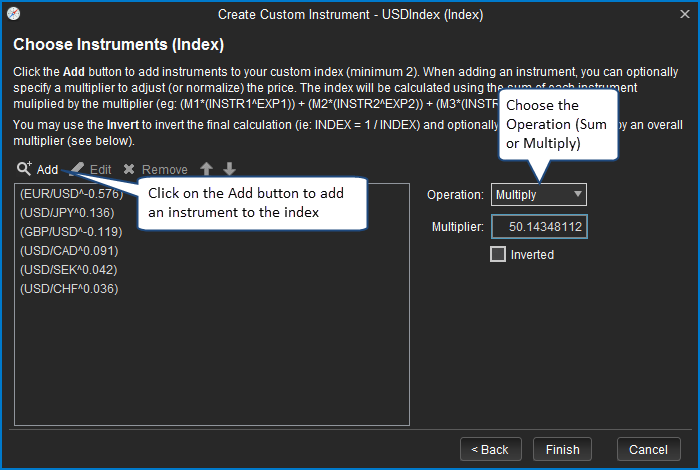The image size is (700, 470).
Task: Go to previous step with Back button
Action: click(490, 449)
